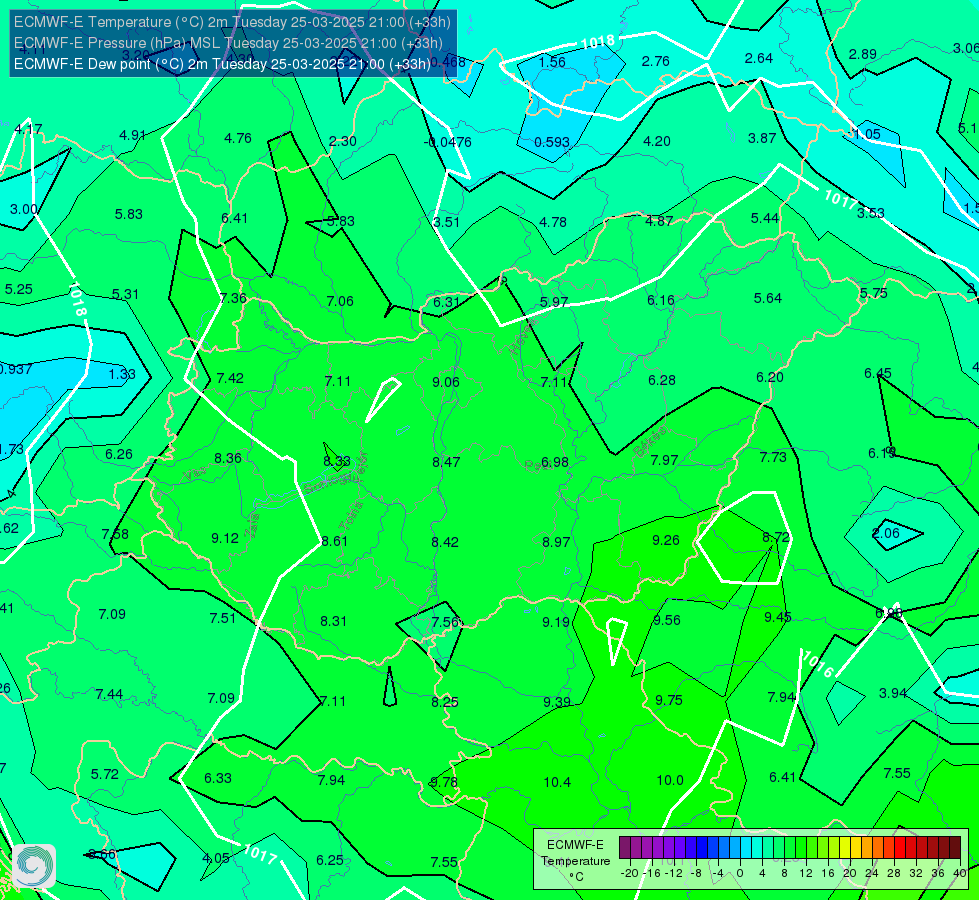Click the map value 7.42
Image resolution: width=979 pixels, height=900 pixels.
[x=230, y=378]
